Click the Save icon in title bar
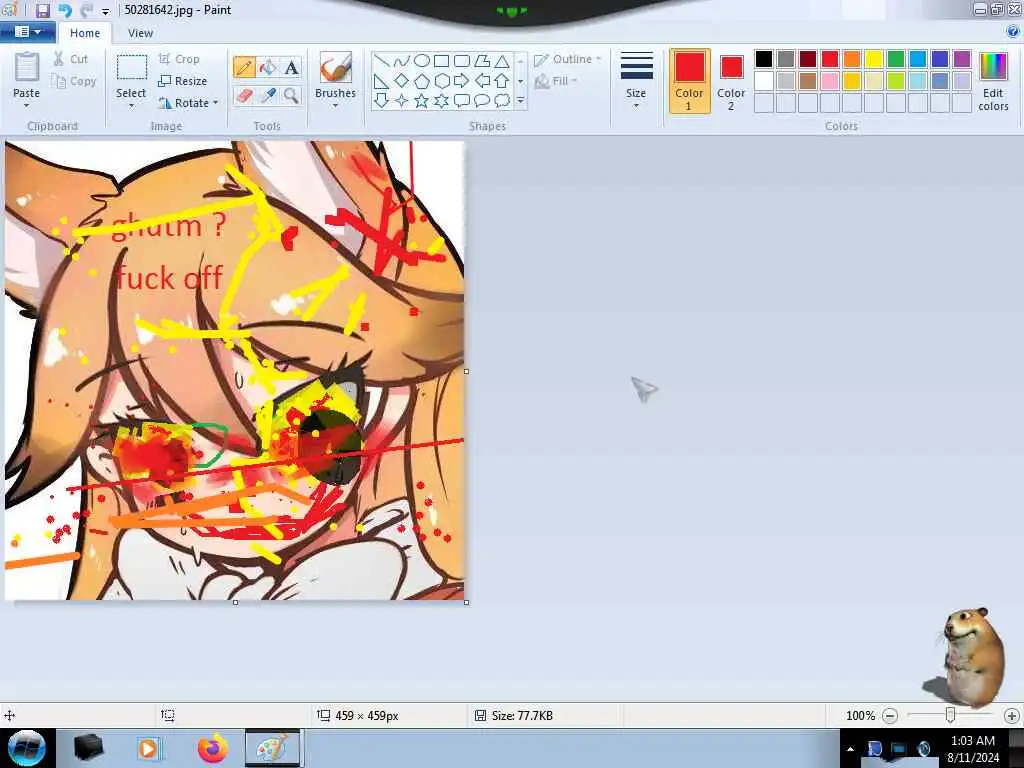The height and width of the screenshot is (768, 1024). (x=42, y=10)
